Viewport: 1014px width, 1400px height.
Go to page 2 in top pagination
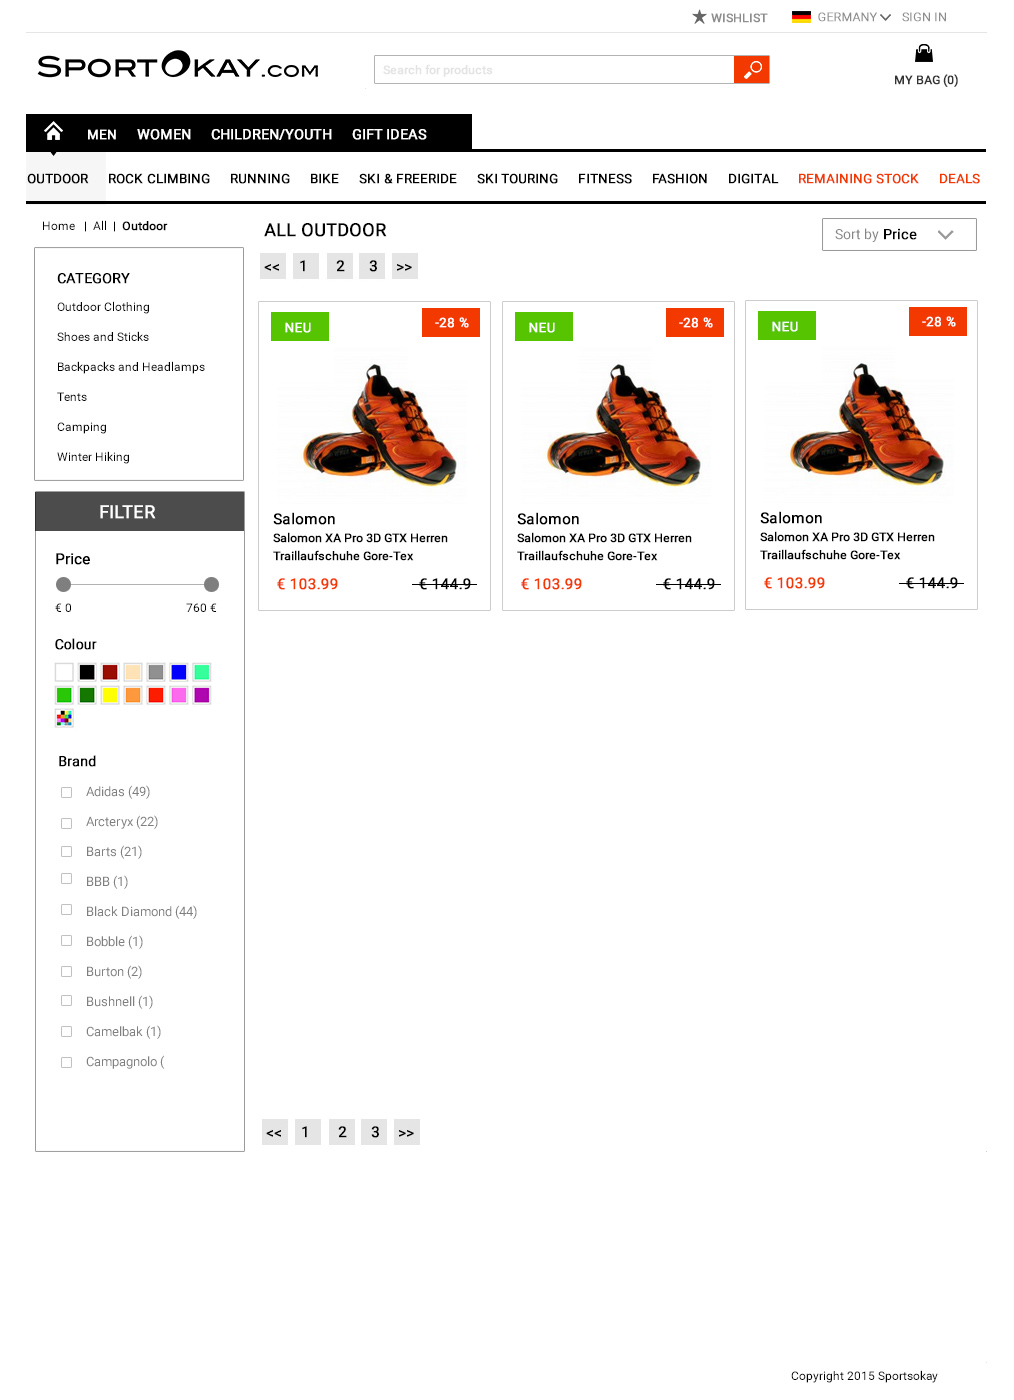pyautogui.click(x=340, y=266)
